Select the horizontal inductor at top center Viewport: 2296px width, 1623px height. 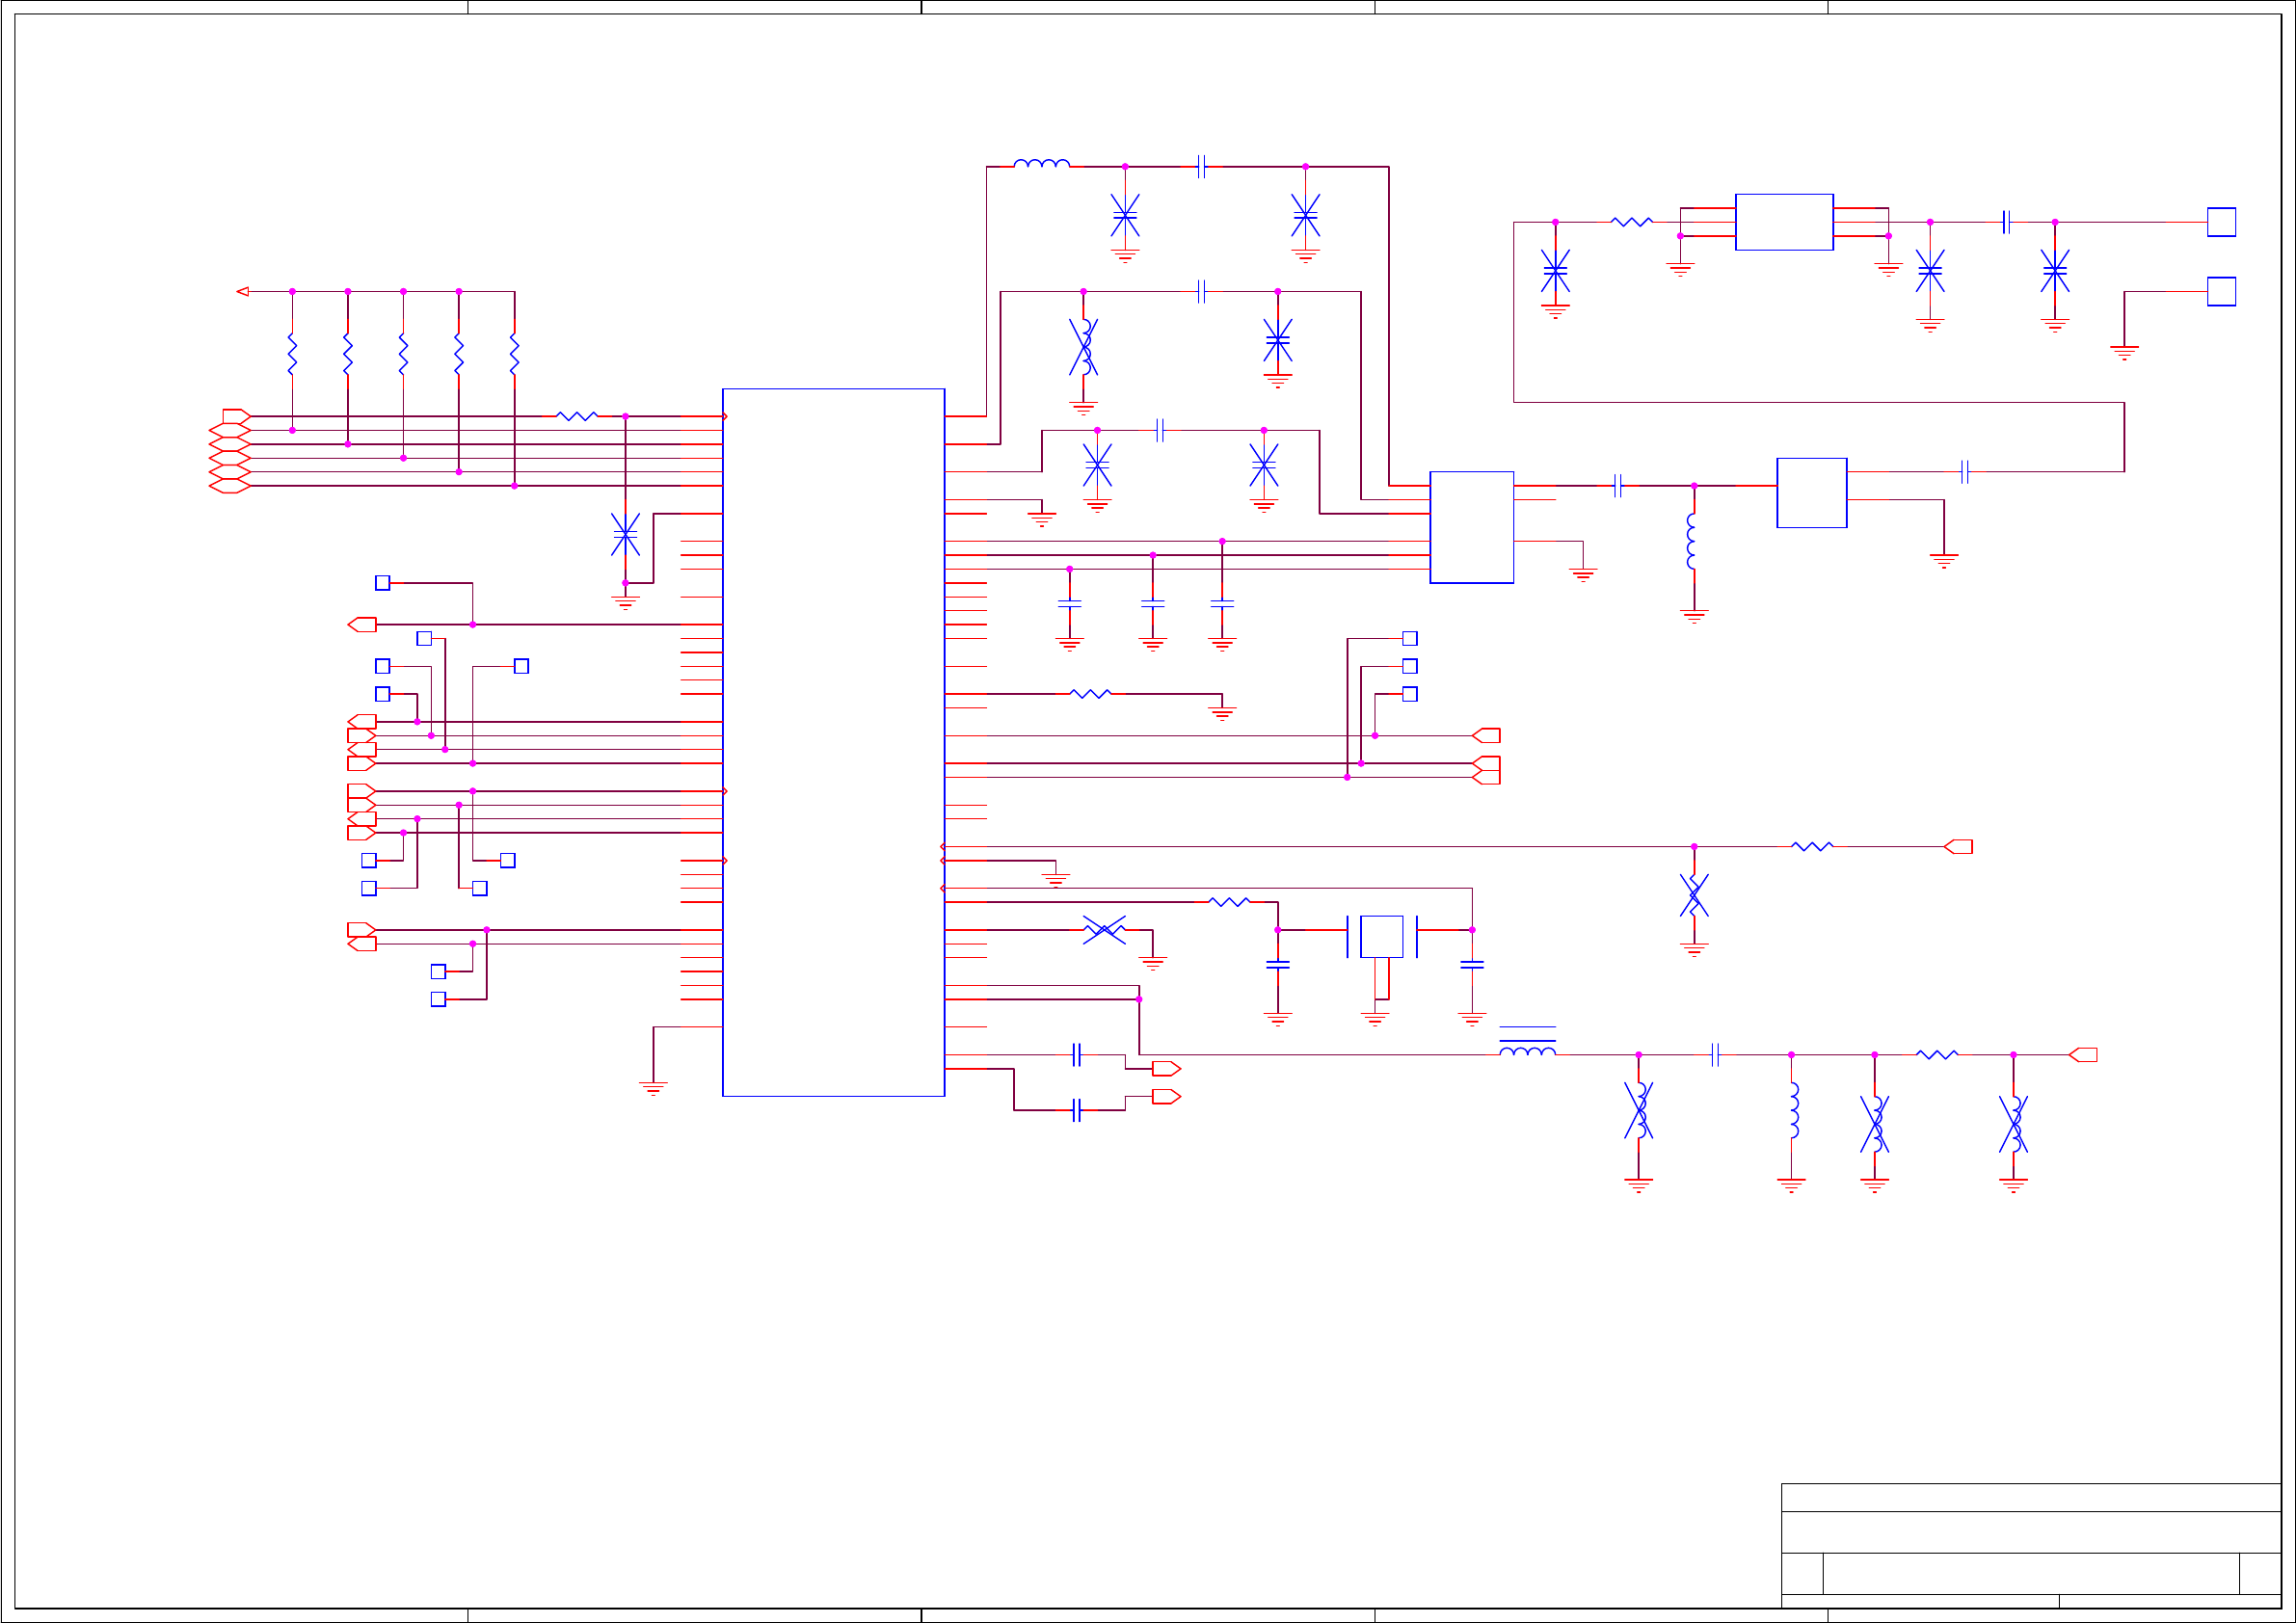pyautogui.click(x=1041, y=165)
